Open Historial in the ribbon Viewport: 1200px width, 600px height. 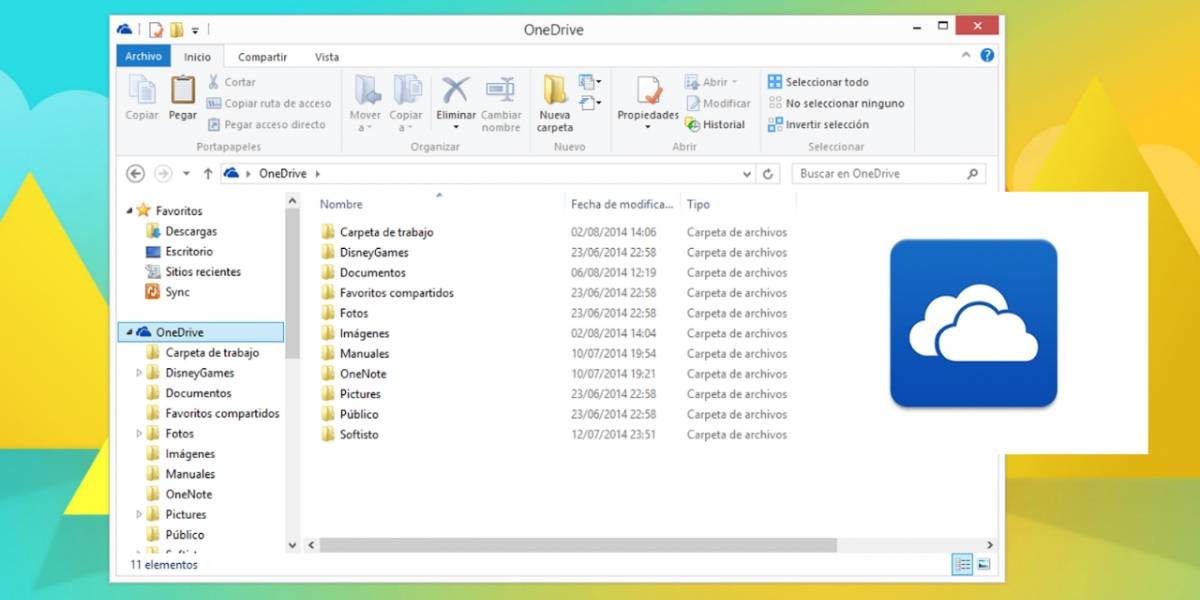(715, 124)
